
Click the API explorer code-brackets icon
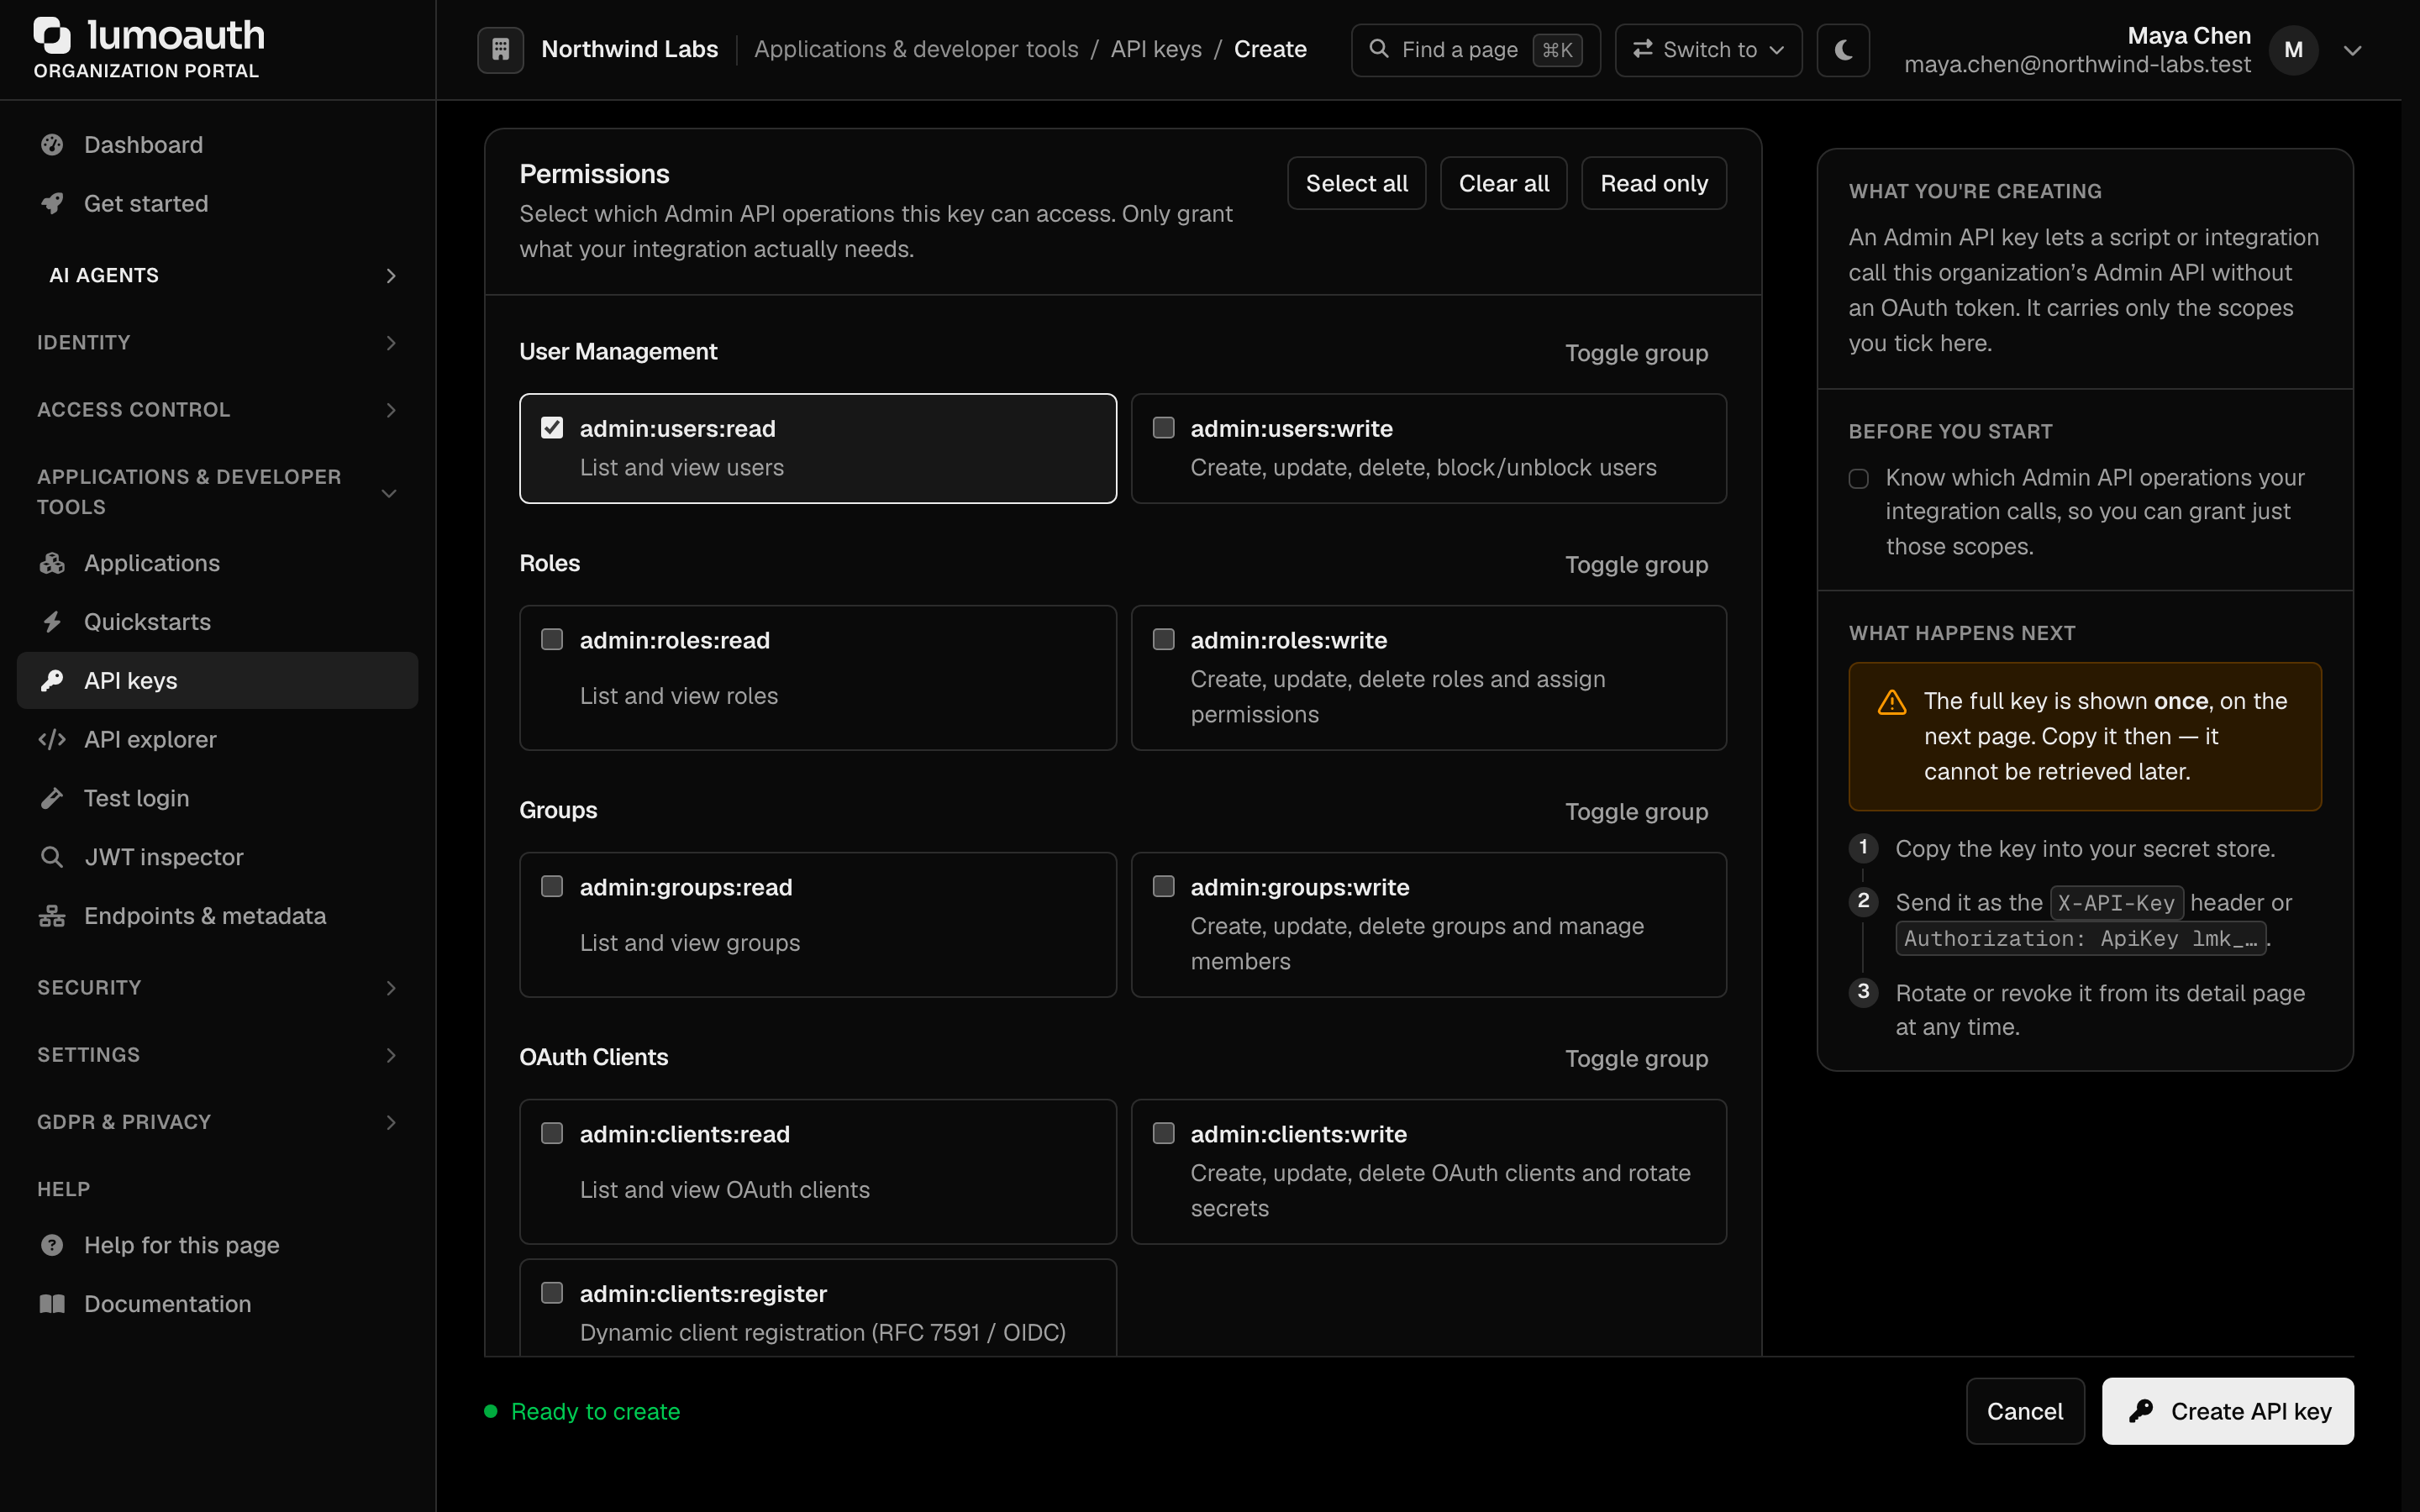52,740
